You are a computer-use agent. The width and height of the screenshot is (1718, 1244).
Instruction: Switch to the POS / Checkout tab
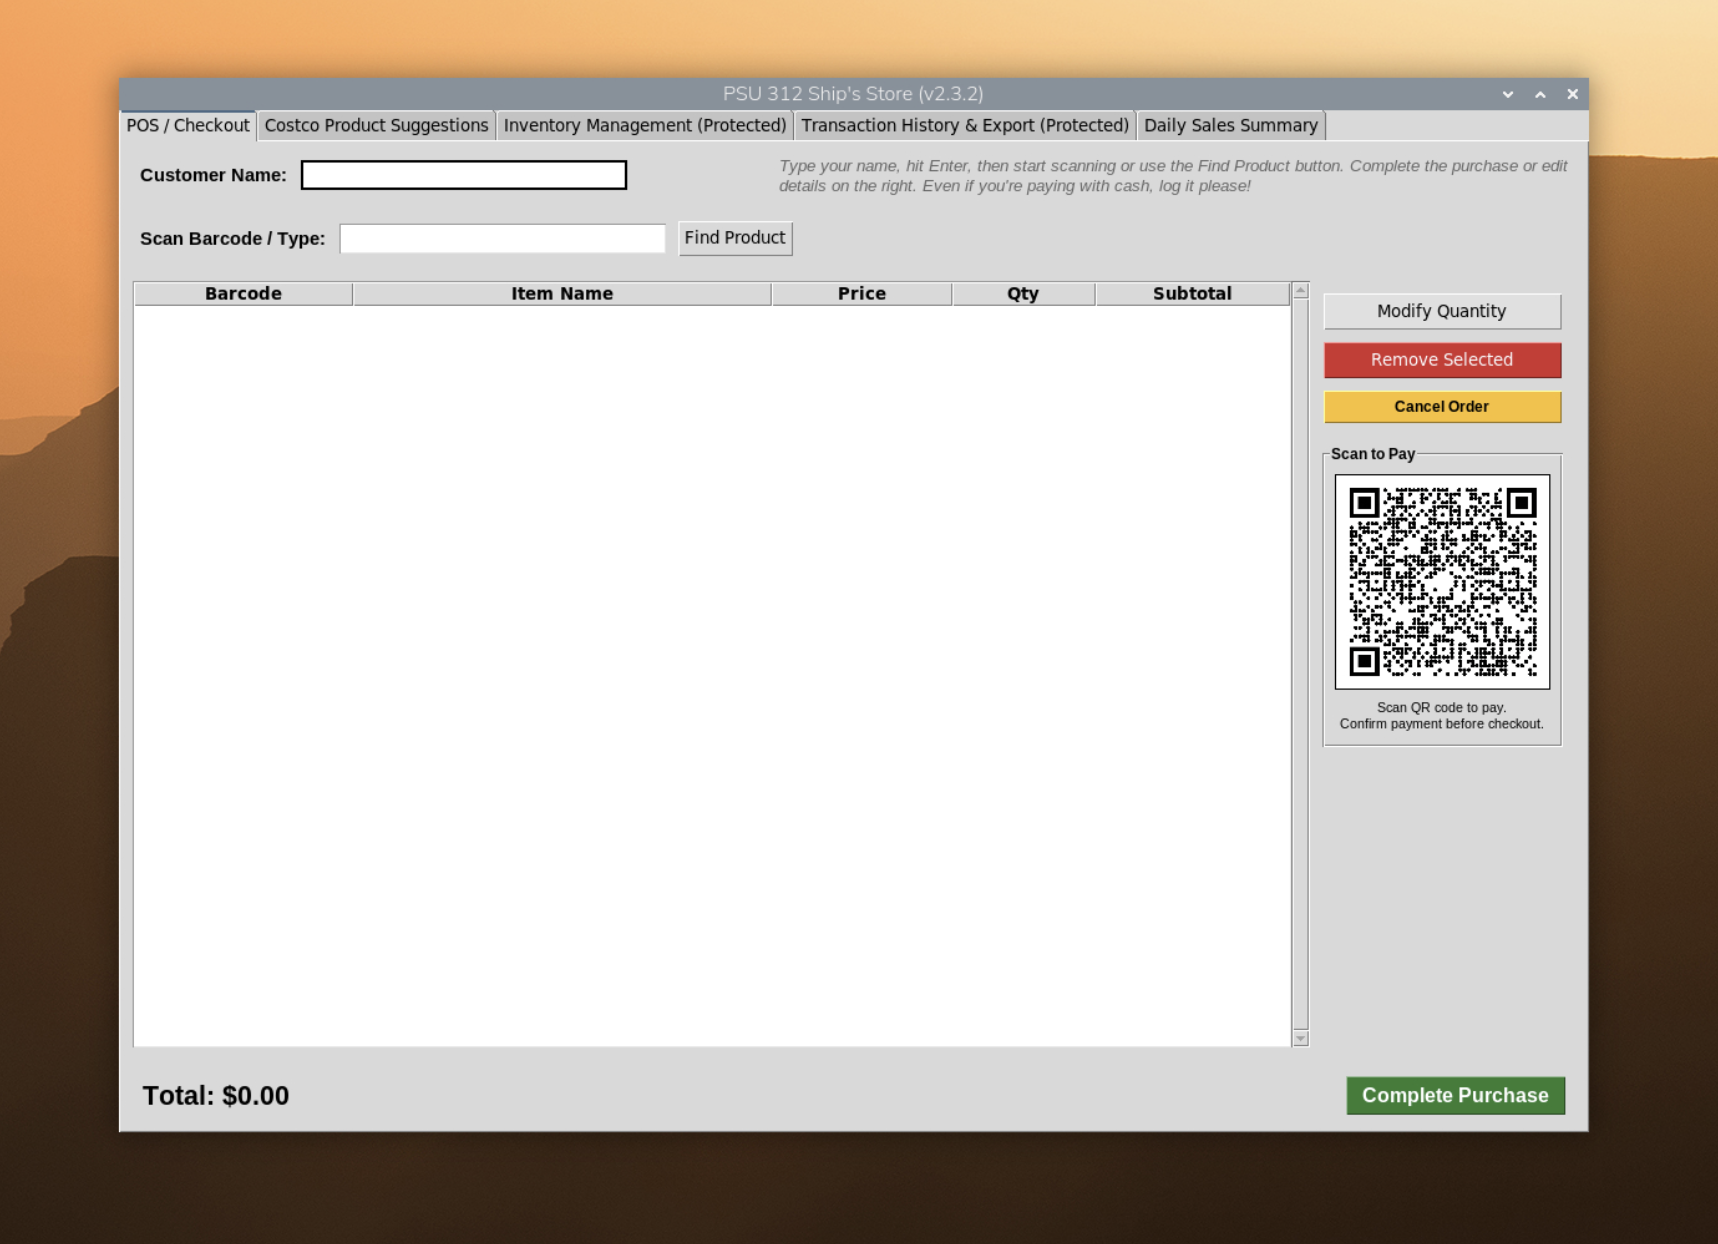[x=188, y=125]
